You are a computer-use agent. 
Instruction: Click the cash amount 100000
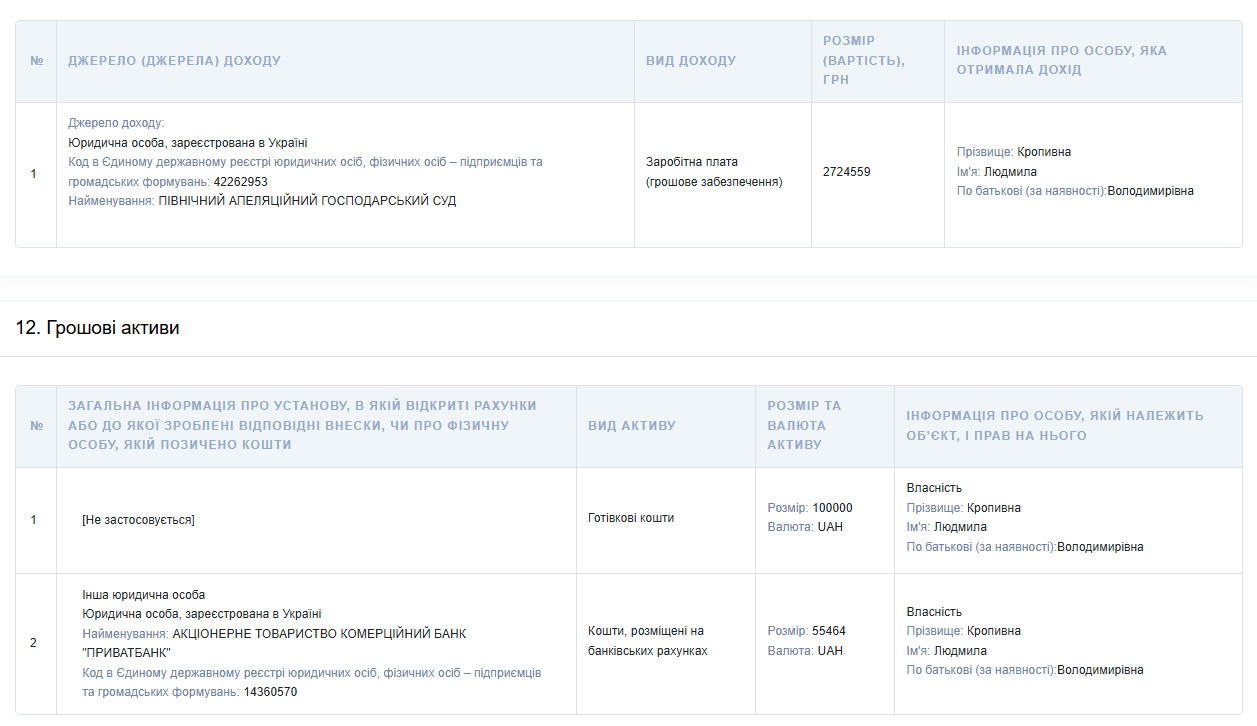(x=832, y=508)
